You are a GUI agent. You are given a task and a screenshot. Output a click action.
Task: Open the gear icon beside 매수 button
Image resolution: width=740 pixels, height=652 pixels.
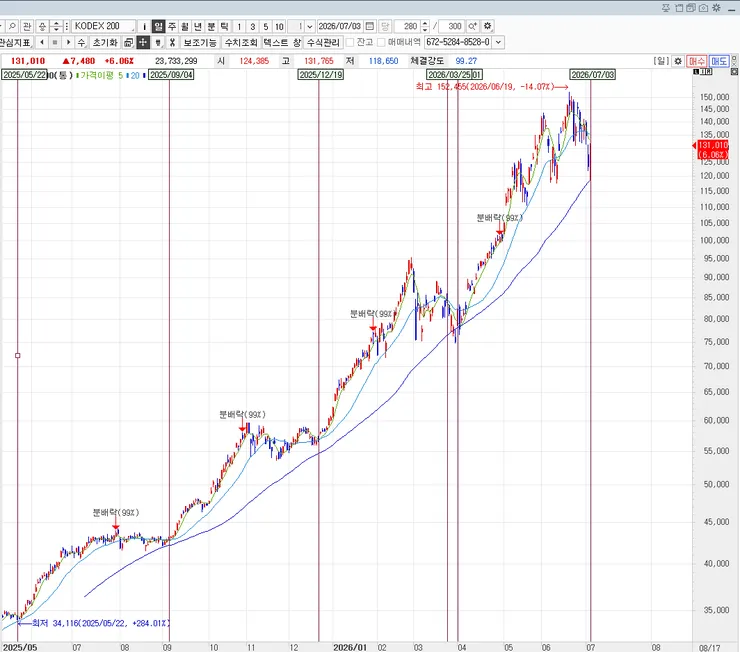coord(678,61)
